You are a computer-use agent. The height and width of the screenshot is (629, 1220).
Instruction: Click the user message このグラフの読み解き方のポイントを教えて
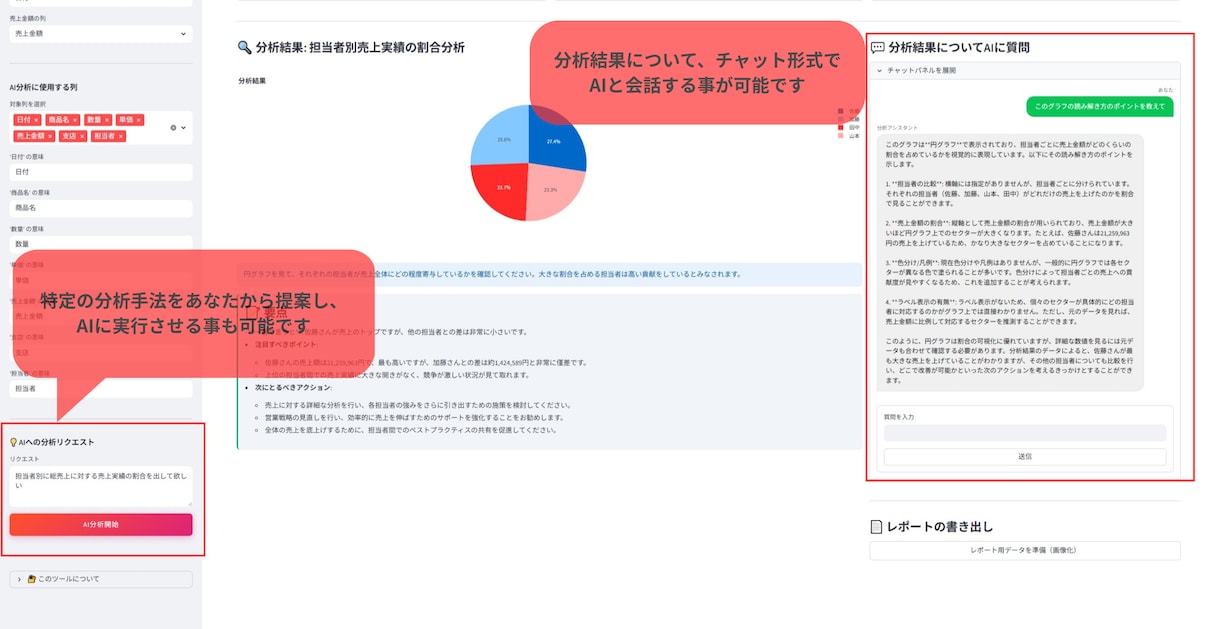1100,106
